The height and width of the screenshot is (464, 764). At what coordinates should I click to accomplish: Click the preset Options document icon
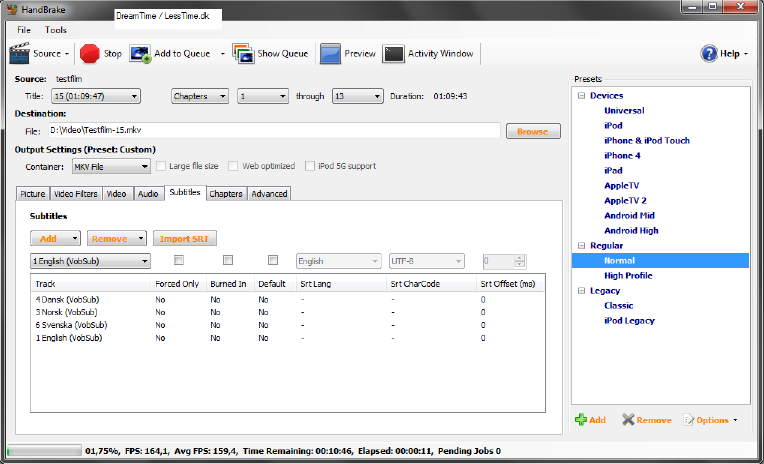click(688, 420)
